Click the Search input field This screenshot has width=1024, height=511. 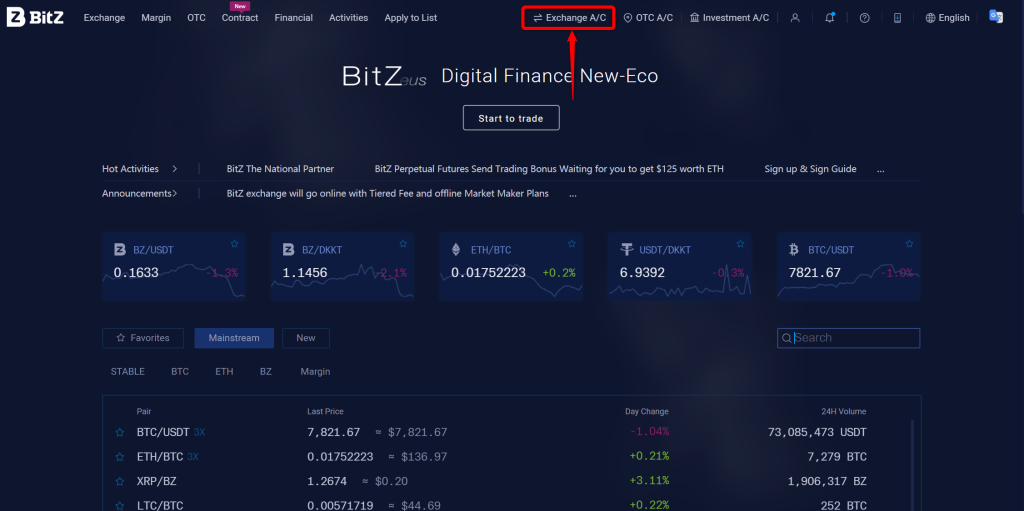(848, 338)
